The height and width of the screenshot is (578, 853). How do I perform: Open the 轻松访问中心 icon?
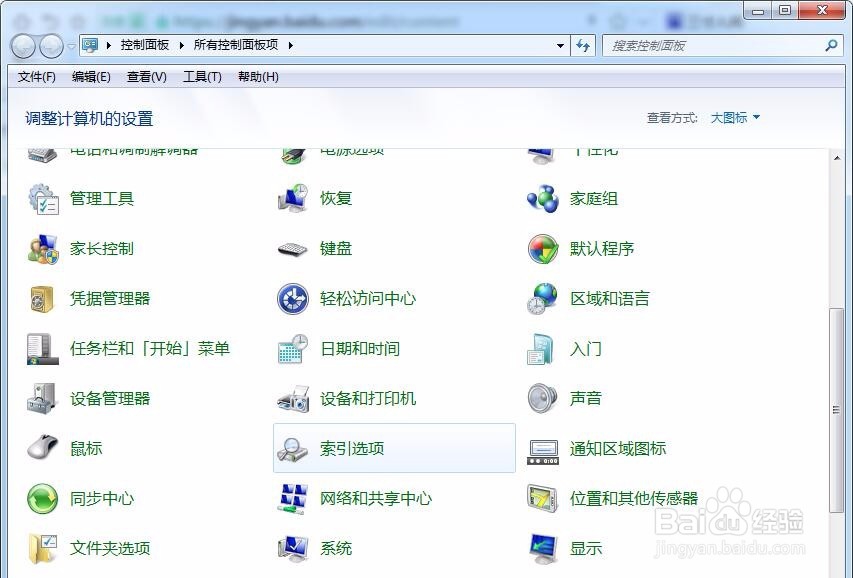293,299
